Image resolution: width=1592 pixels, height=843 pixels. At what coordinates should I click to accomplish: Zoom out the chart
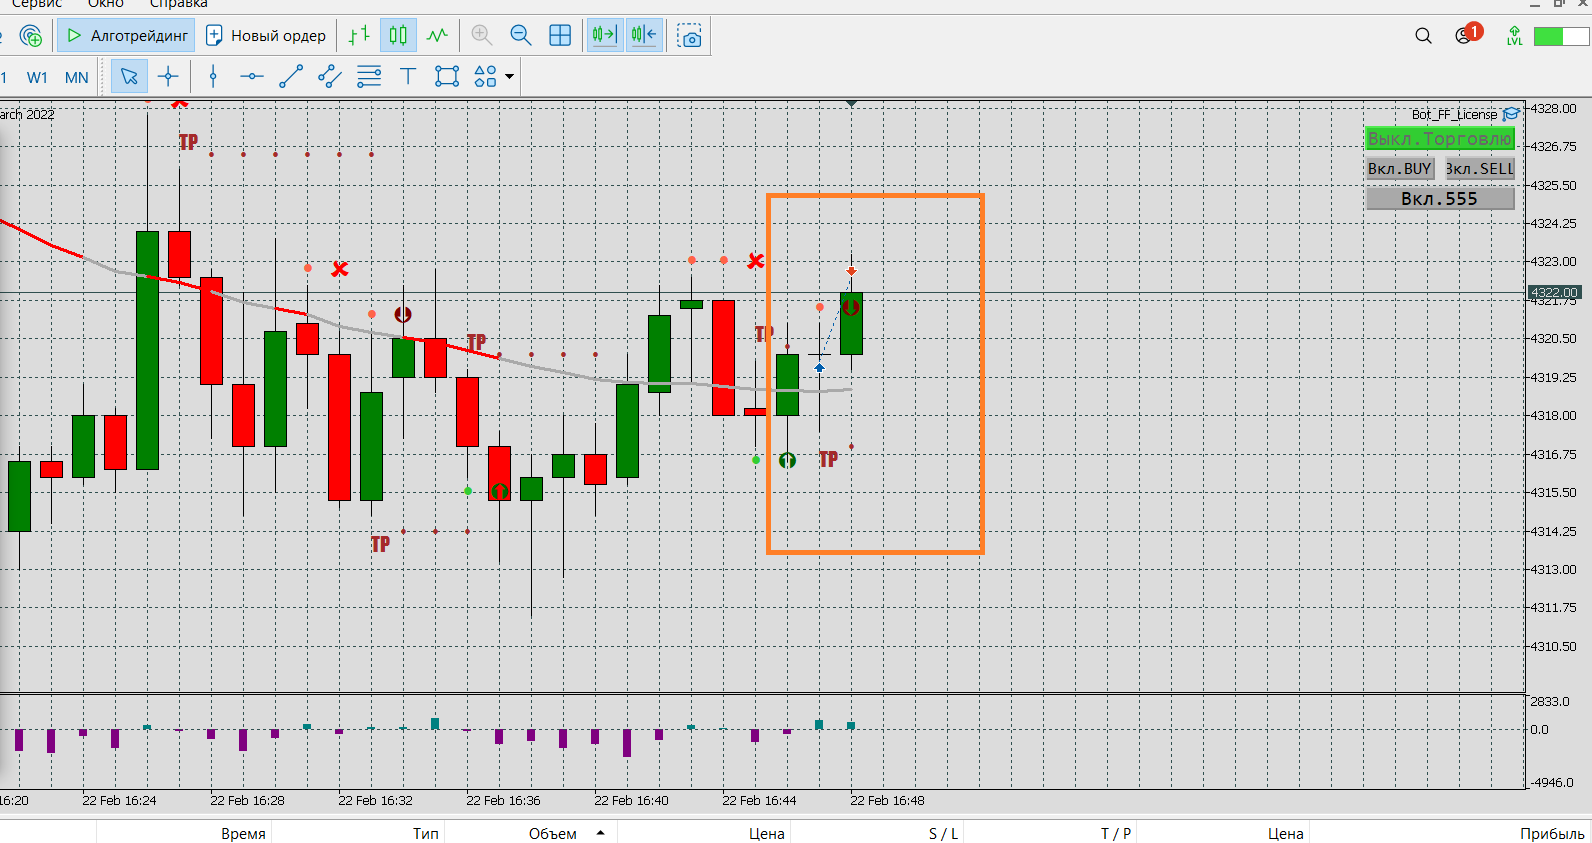pos(521,36)
